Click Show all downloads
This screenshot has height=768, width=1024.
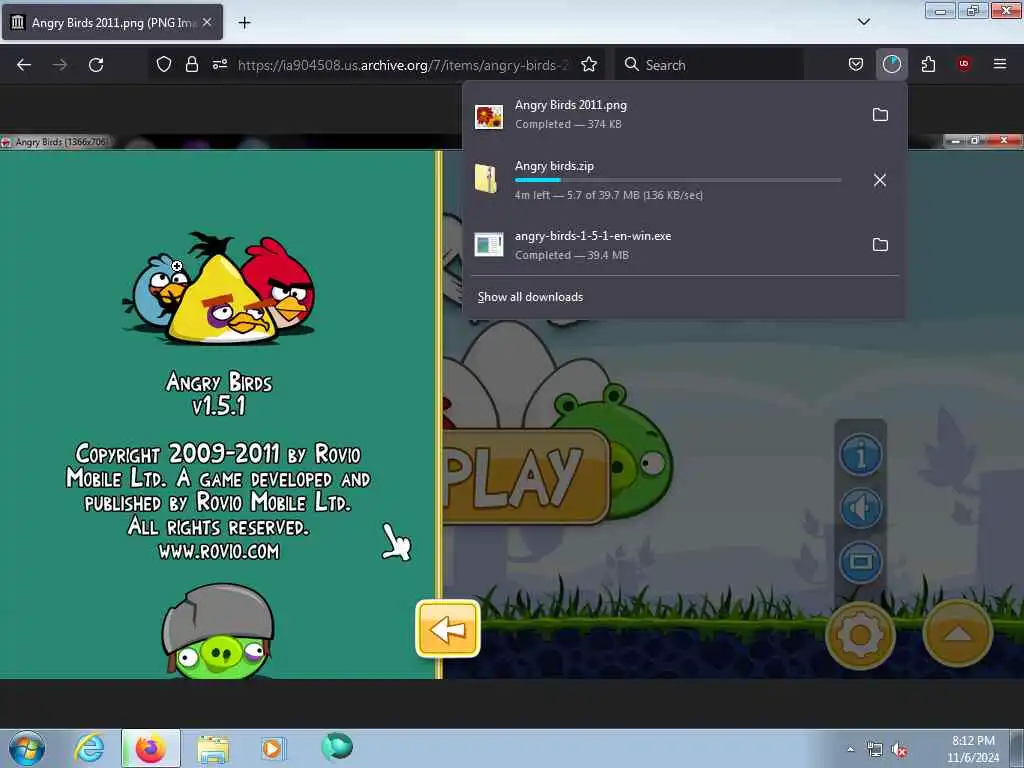[530, 297]
